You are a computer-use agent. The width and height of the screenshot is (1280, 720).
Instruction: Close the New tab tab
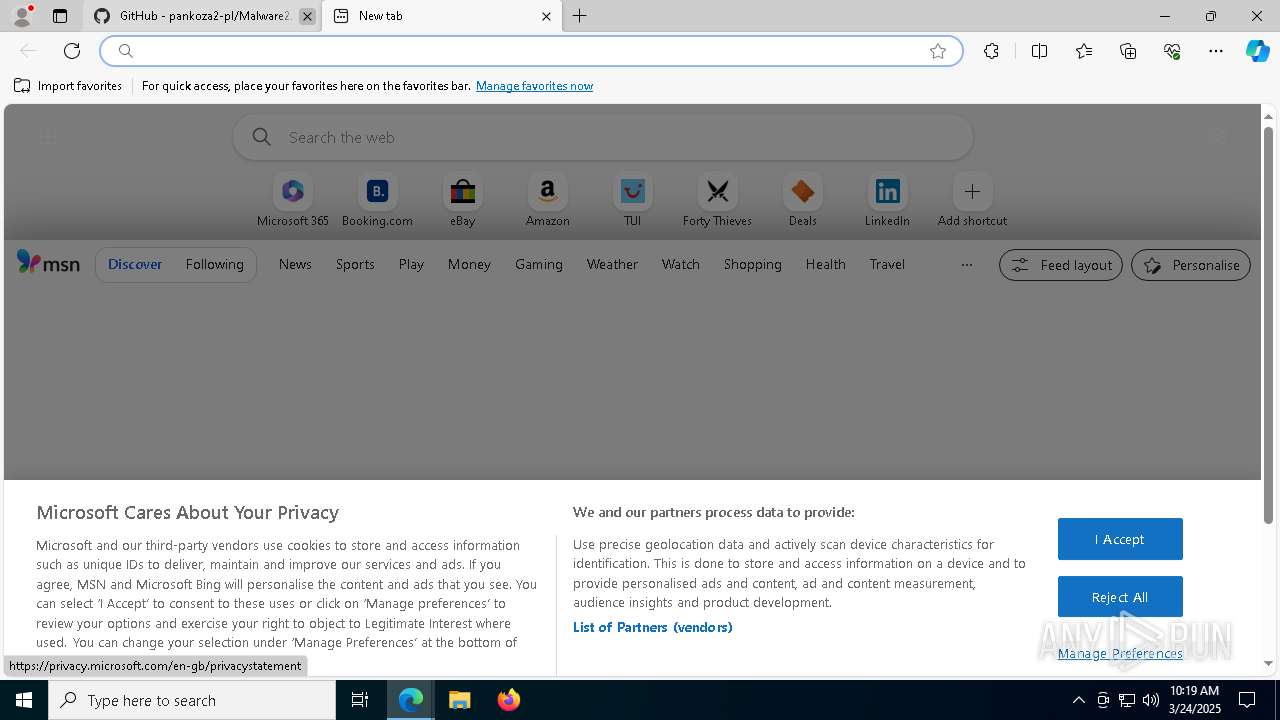(546, 16)
